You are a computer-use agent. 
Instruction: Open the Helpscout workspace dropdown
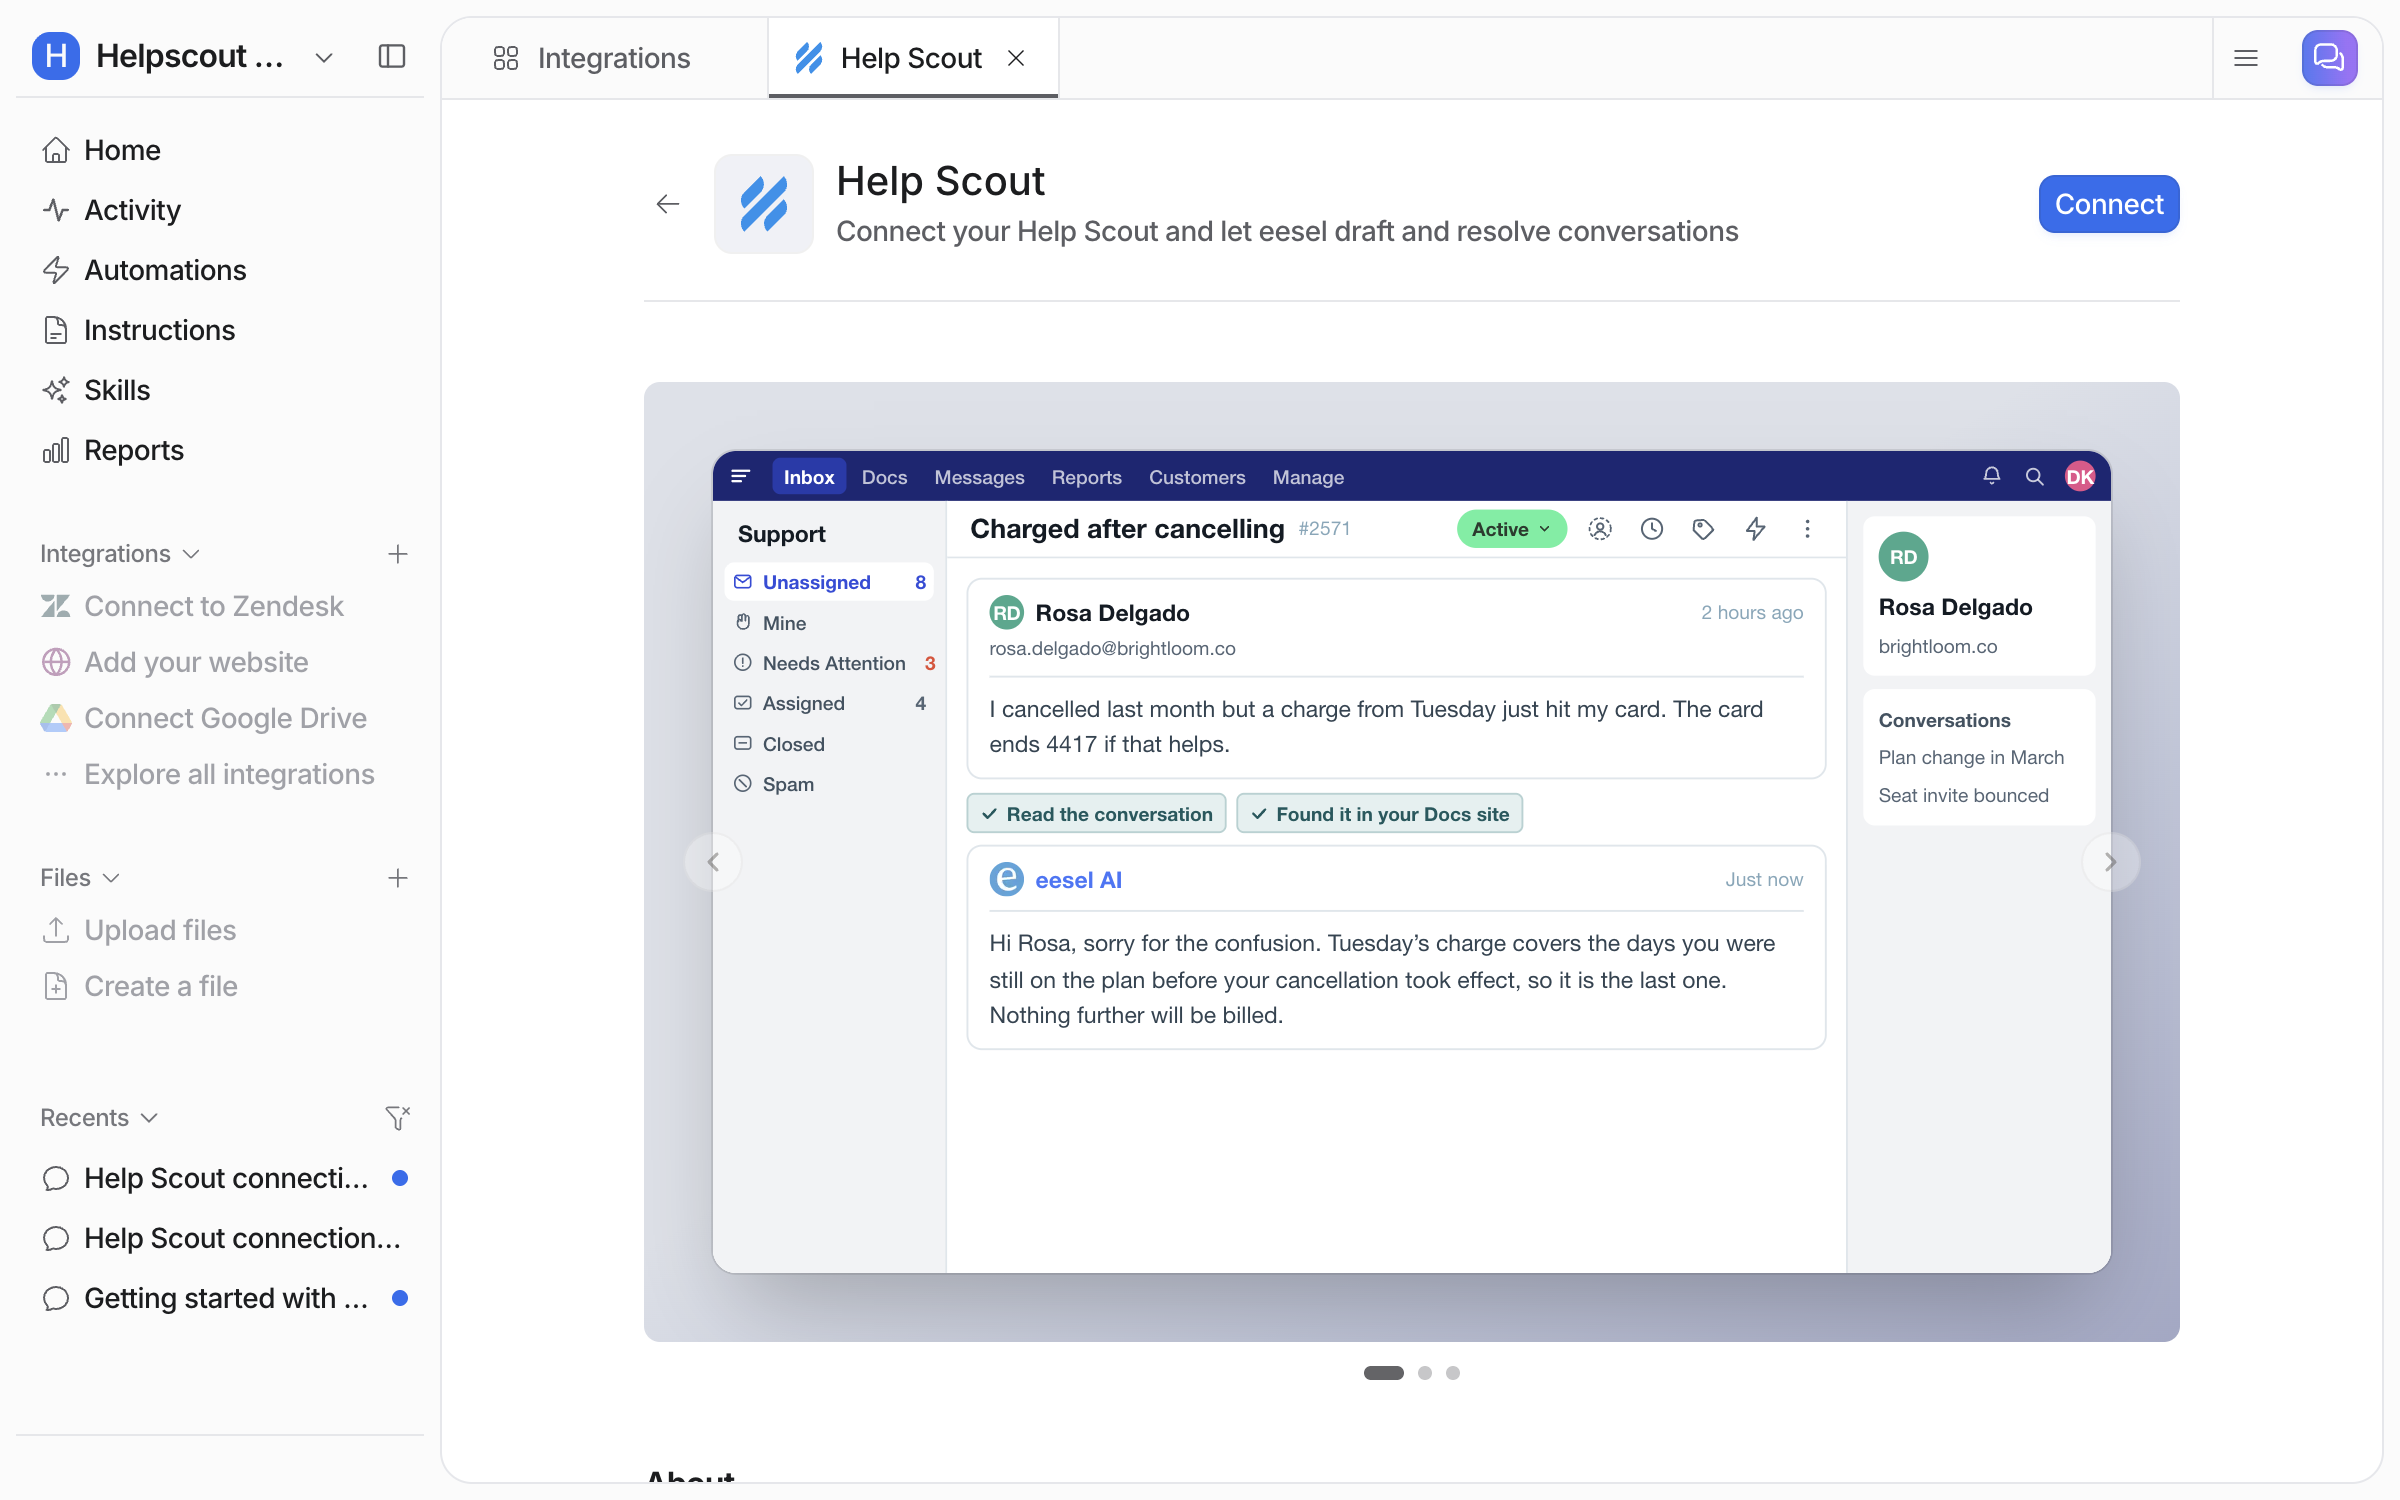[323, 57]
